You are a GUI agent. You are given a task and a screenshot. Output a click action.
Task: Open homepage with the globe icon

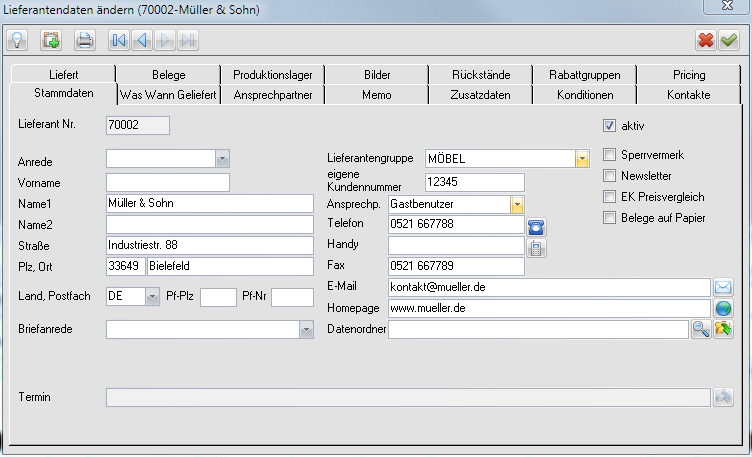(x=723, y=308)
